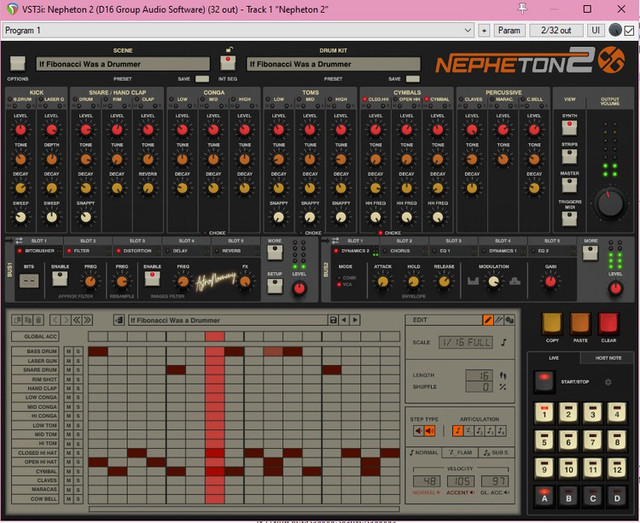Image resolution: width=640 pixels, height=523 pixels.
Task: Click the Output Volume knob
Action: pos(610,203)
